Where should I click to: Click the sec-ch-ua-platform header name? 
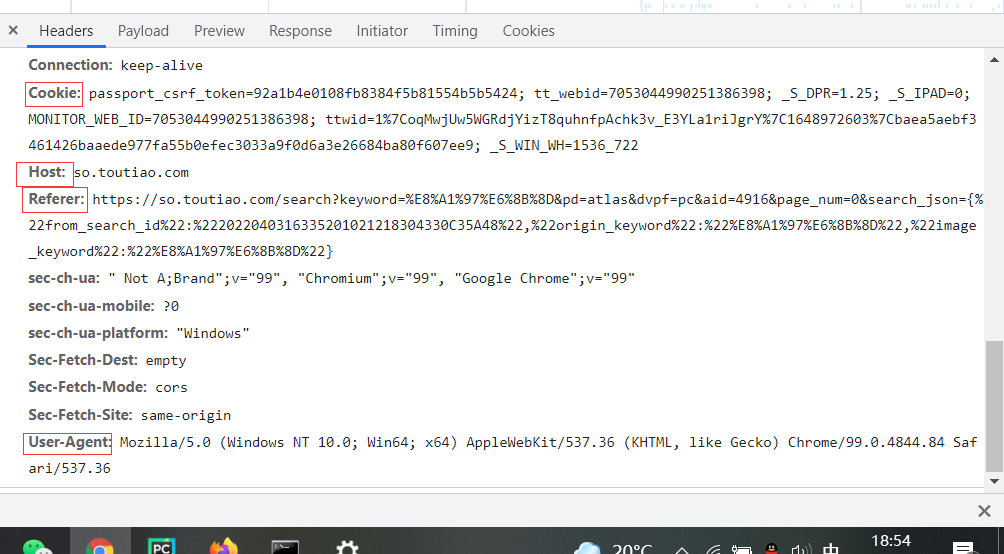(x=97, y=333)
